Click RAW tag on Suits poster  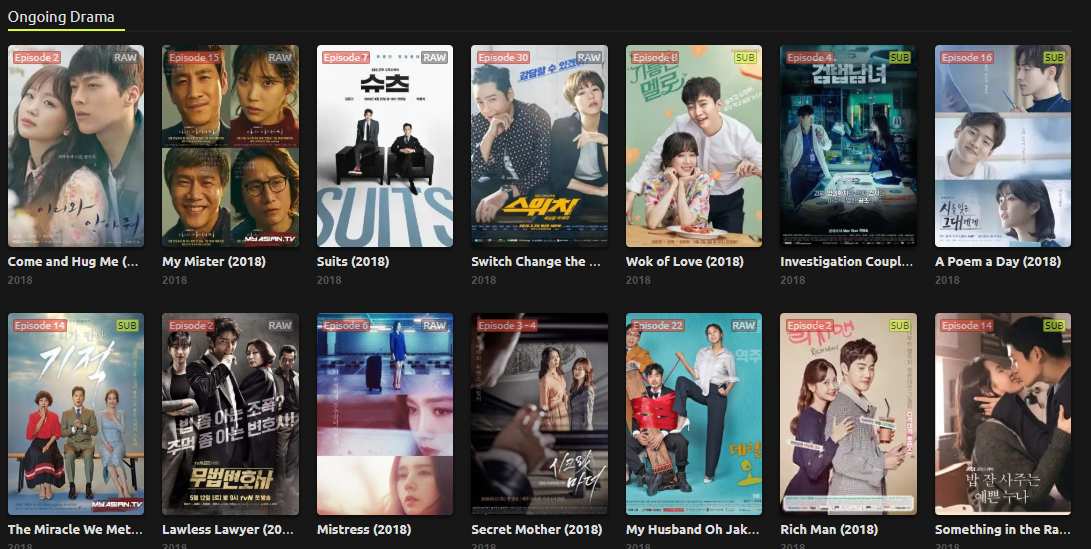point(435,58)
